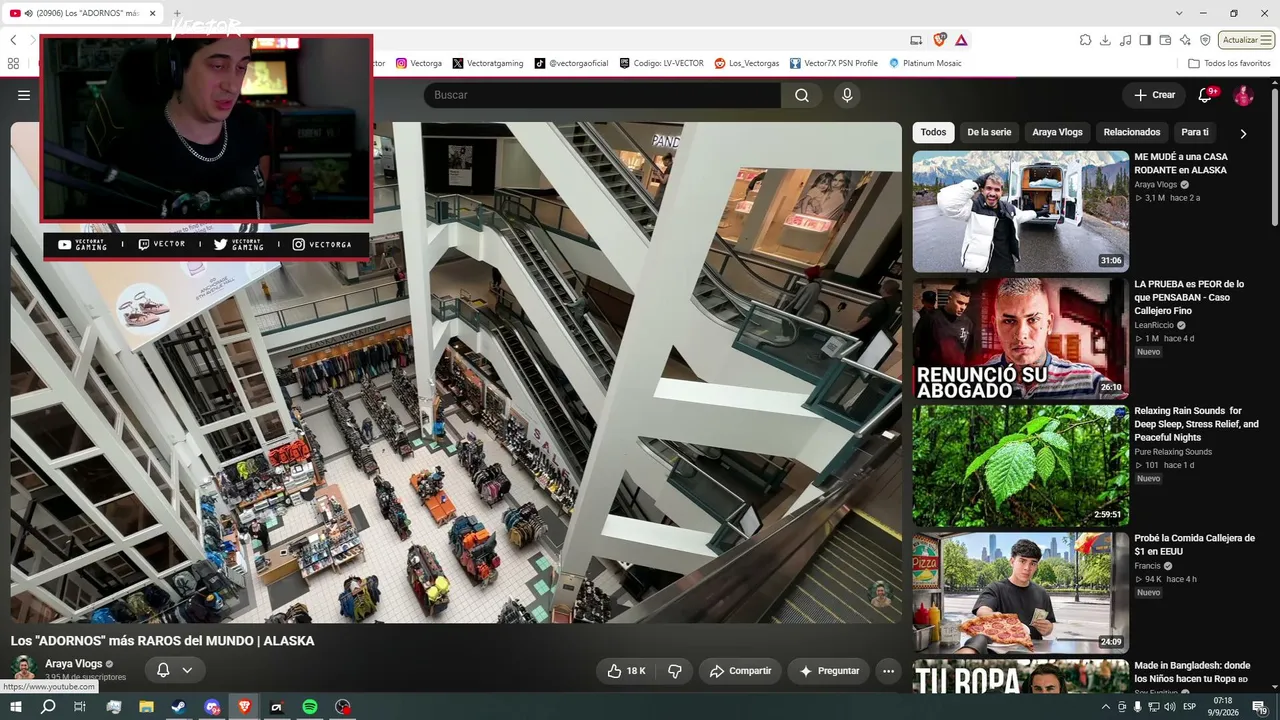Select the Relacionados filter chip
The height and width of the screenshot is (720, 1280).
[x=1132, y=132]
